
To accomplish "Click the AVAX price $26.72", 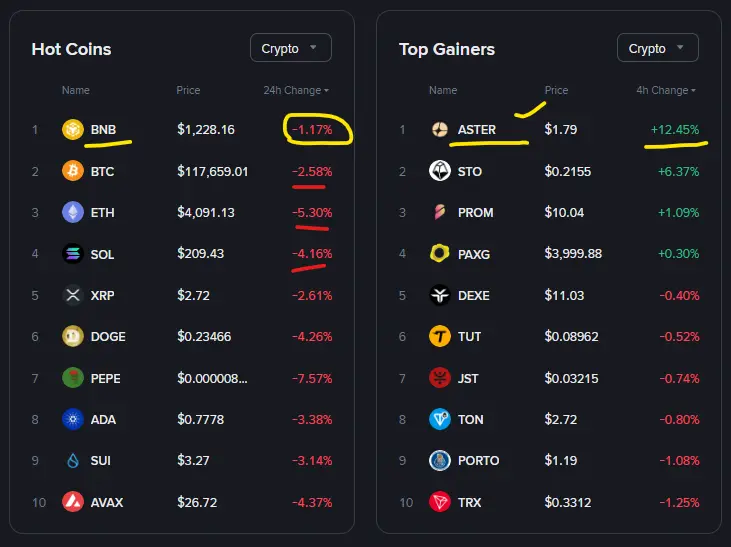I will (198, 502).
